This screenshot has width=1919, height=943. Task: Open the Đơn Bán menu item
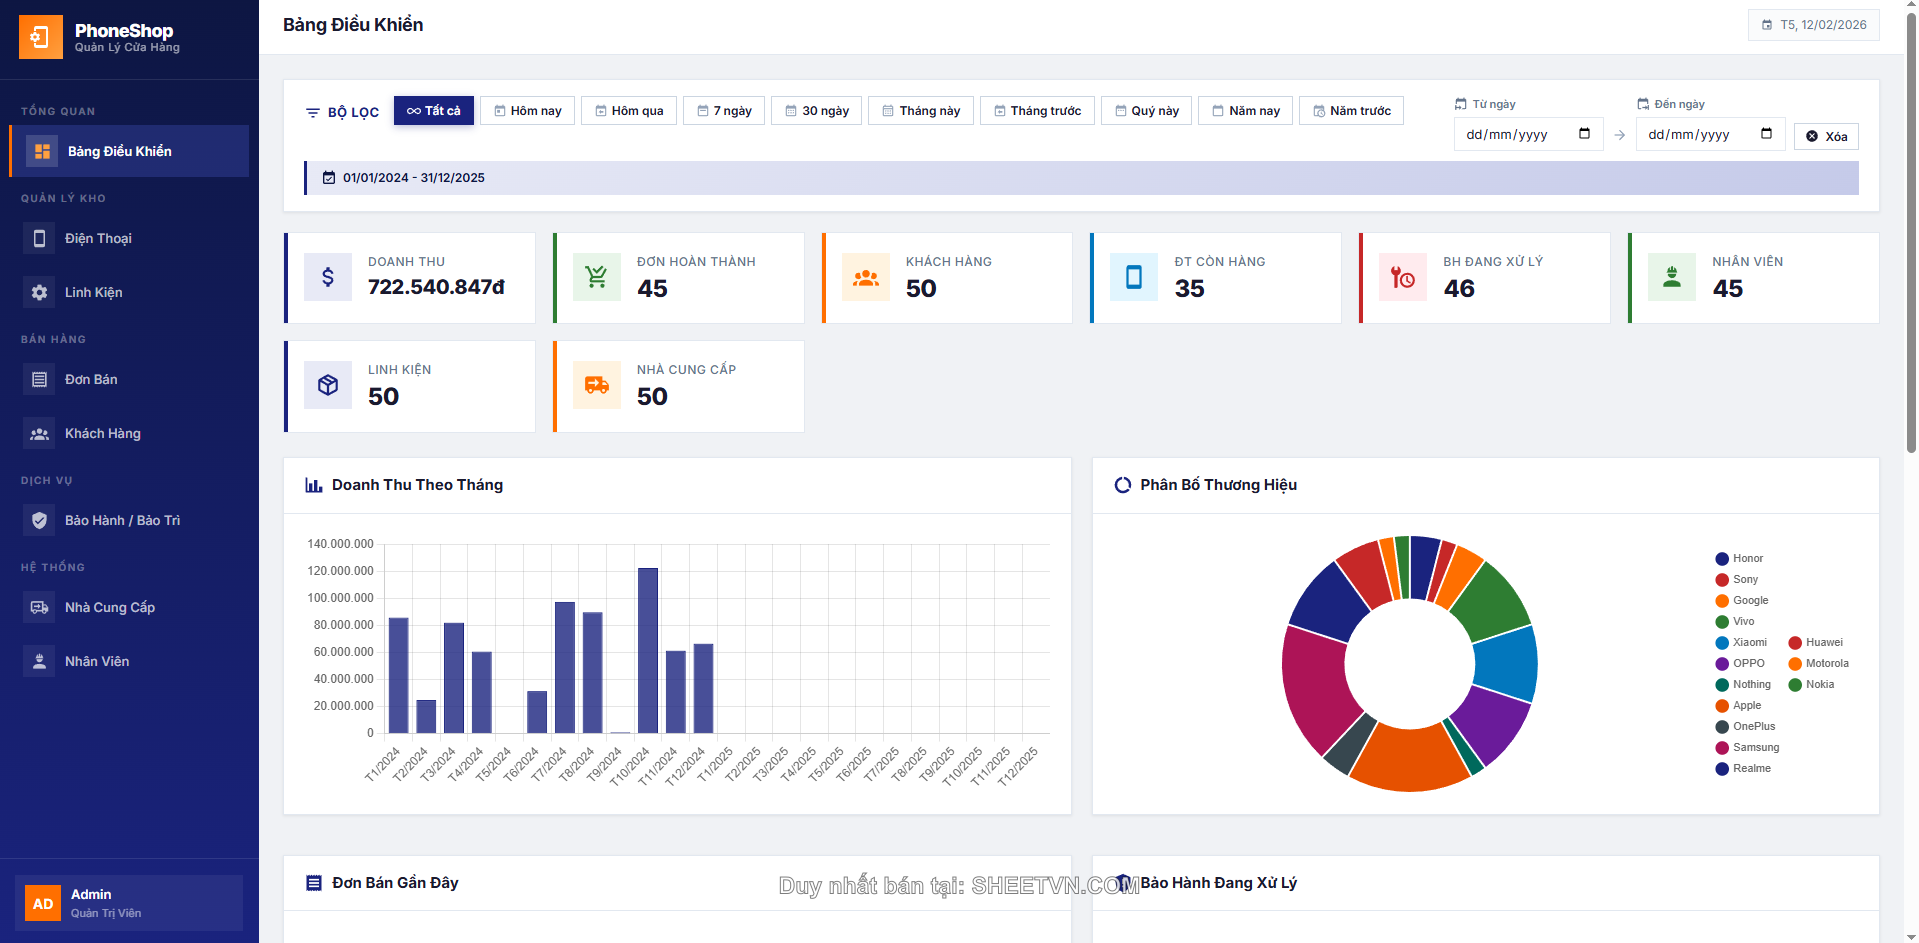pyautogui.click(x=91, y=379)
